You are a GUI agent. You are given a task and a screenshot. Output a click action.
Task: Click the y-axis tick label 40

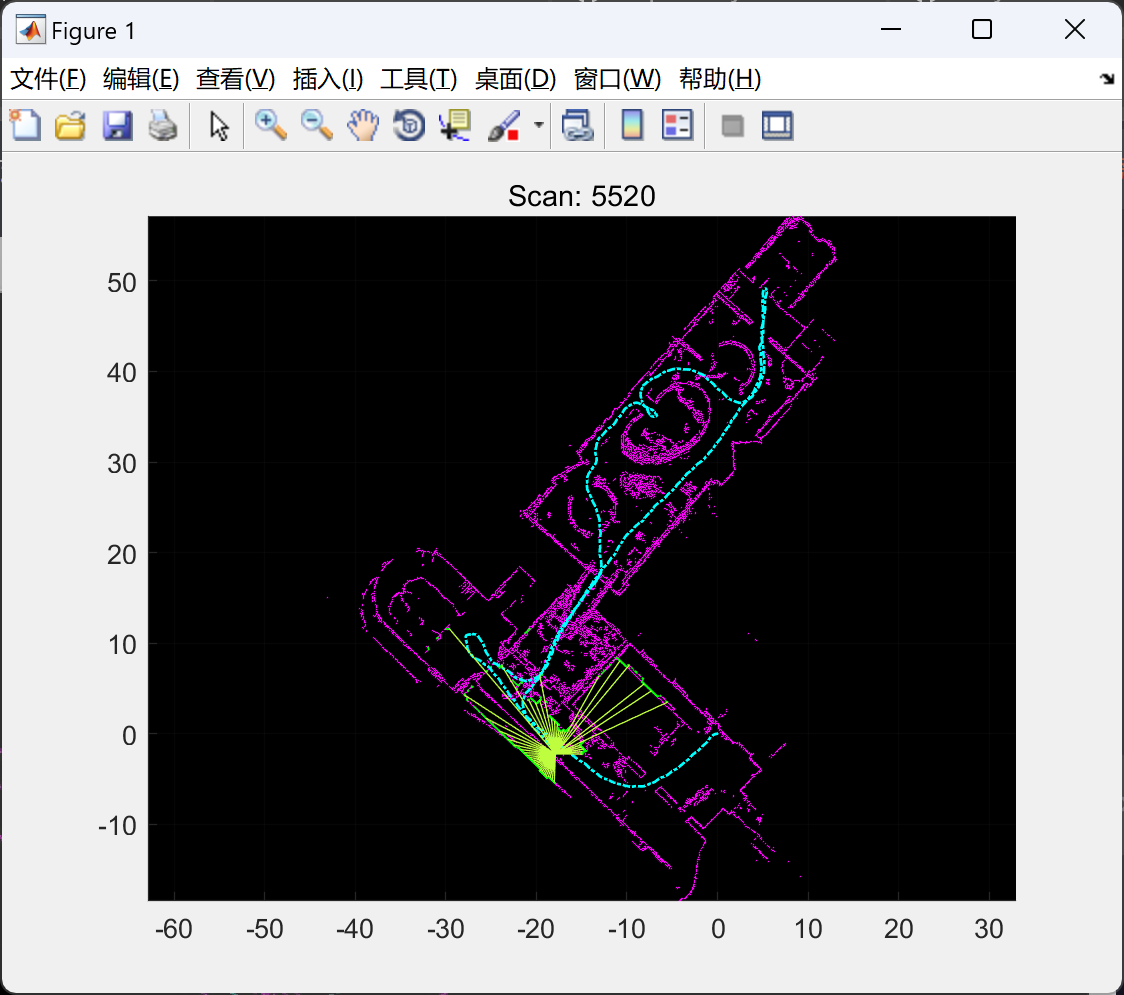point(122,373)
